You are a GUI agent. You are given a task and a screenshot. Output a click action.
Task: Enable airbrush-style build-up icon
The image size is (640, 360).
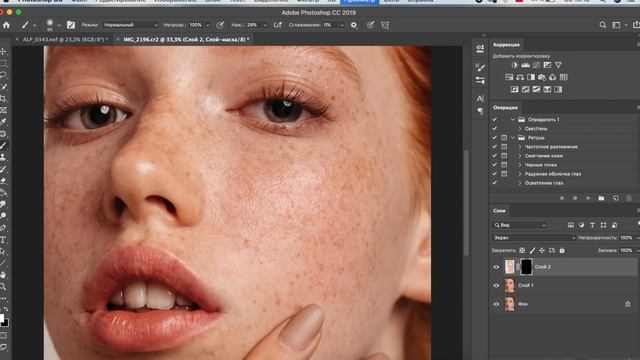pos(278,25)
